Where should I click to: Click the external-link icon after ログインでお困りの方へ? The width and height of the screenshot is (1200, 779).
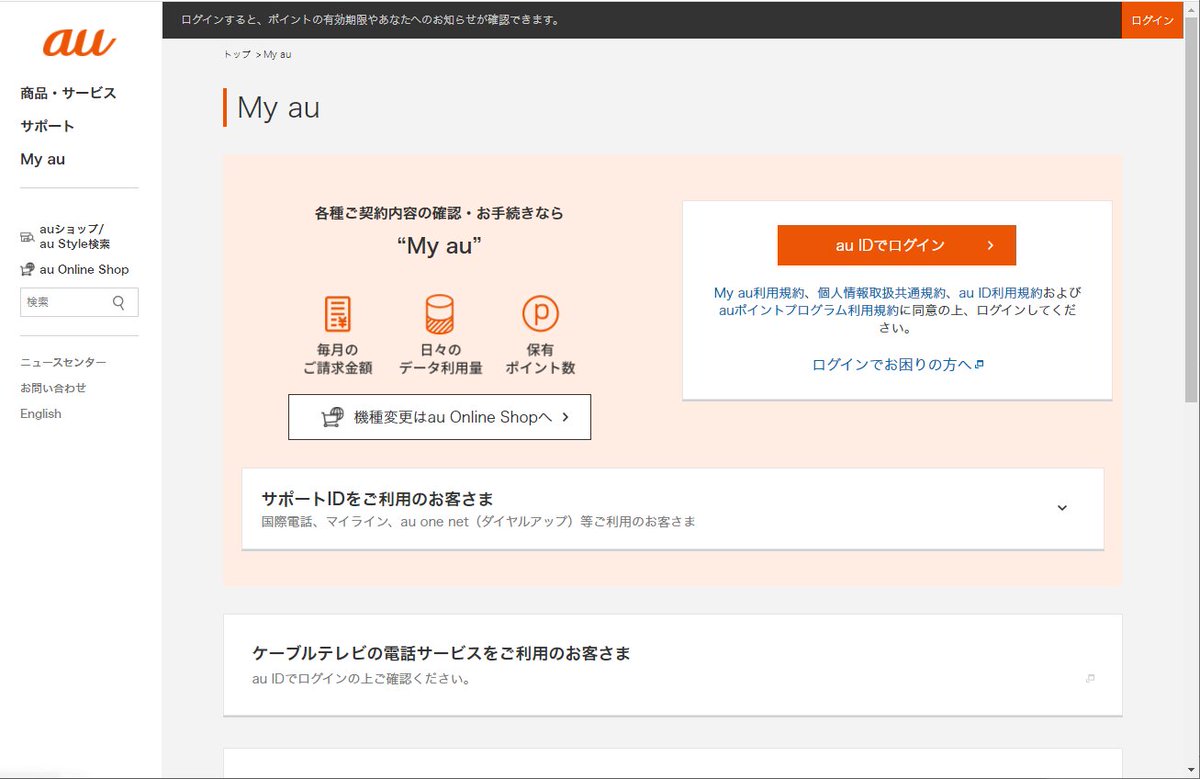click(x=979, y=365)
